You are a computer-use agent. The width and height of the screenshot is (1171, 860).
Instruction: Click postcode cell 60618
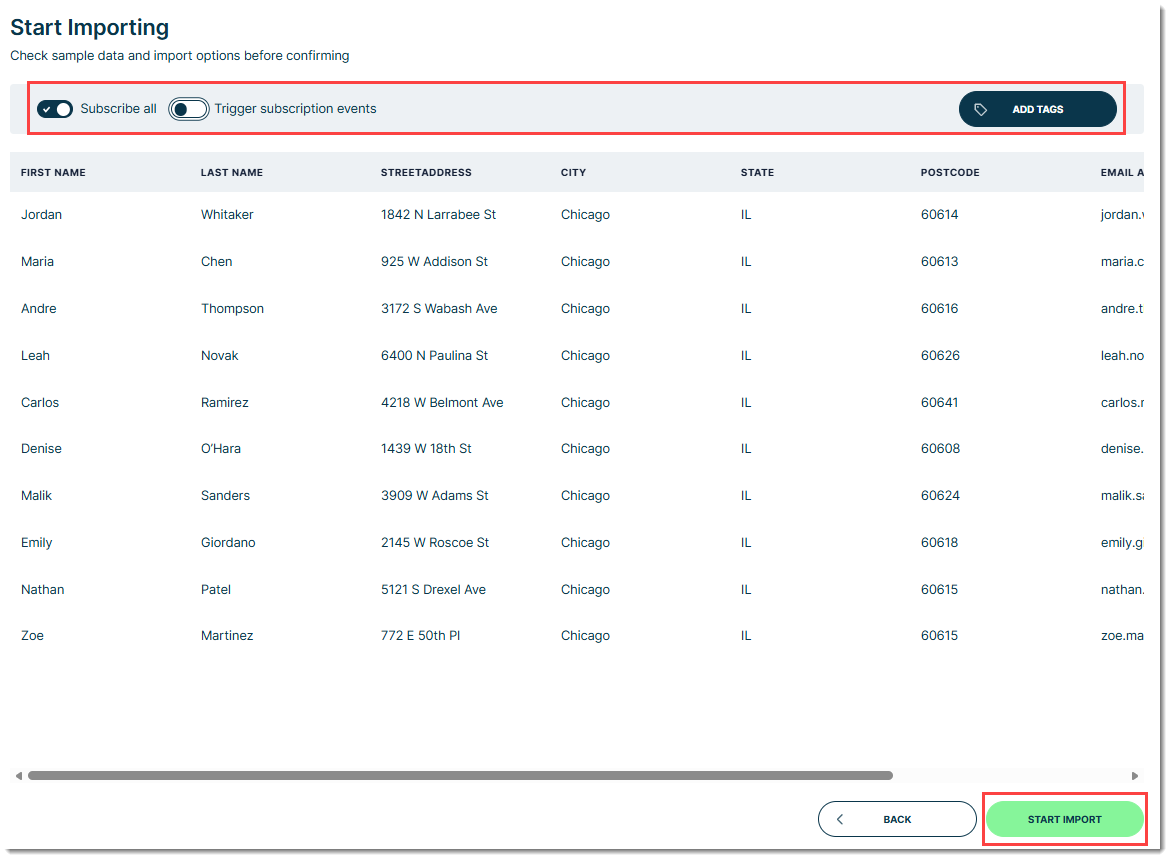[x=939, y=543]
